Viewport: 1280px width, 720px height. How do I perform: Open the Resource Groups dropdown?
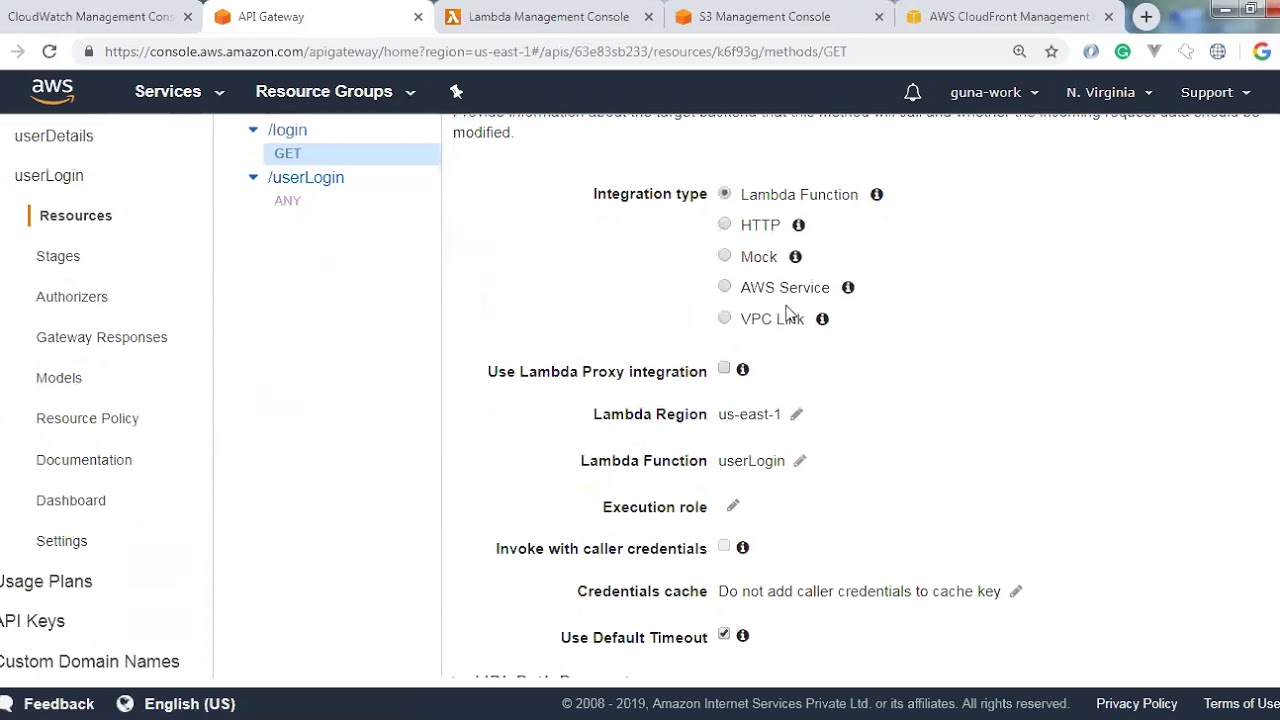(x=335, y=91)
